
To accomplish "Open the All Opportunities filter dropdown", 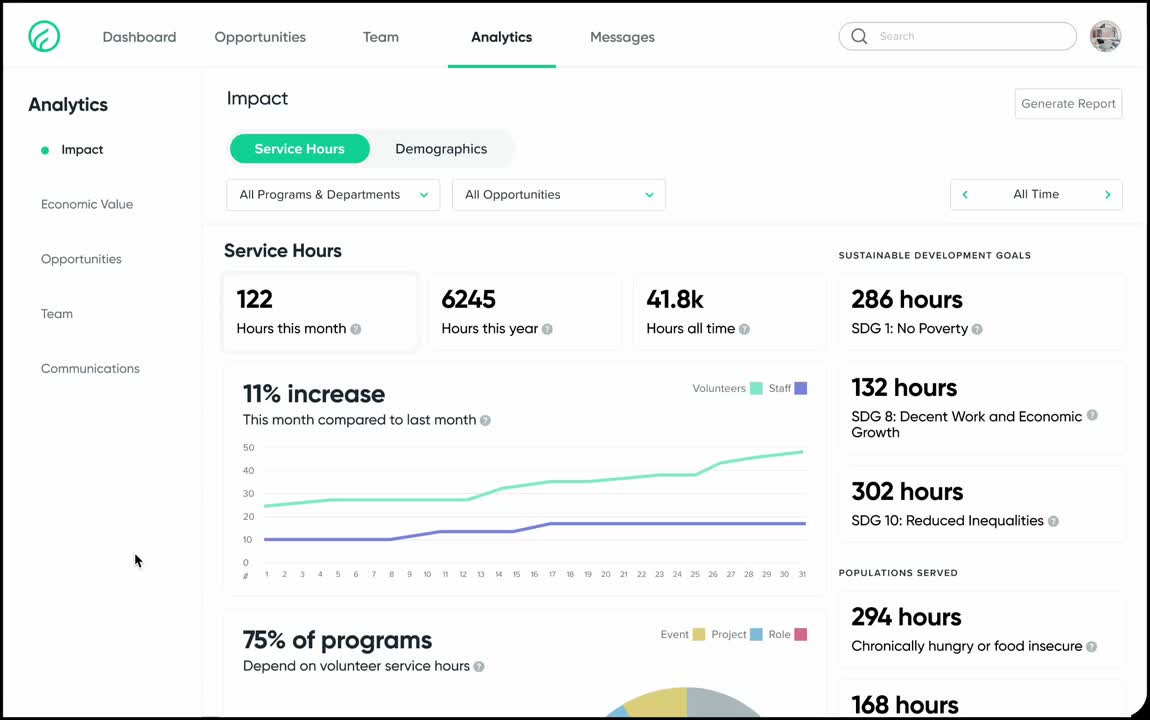I will click(559, 194).
